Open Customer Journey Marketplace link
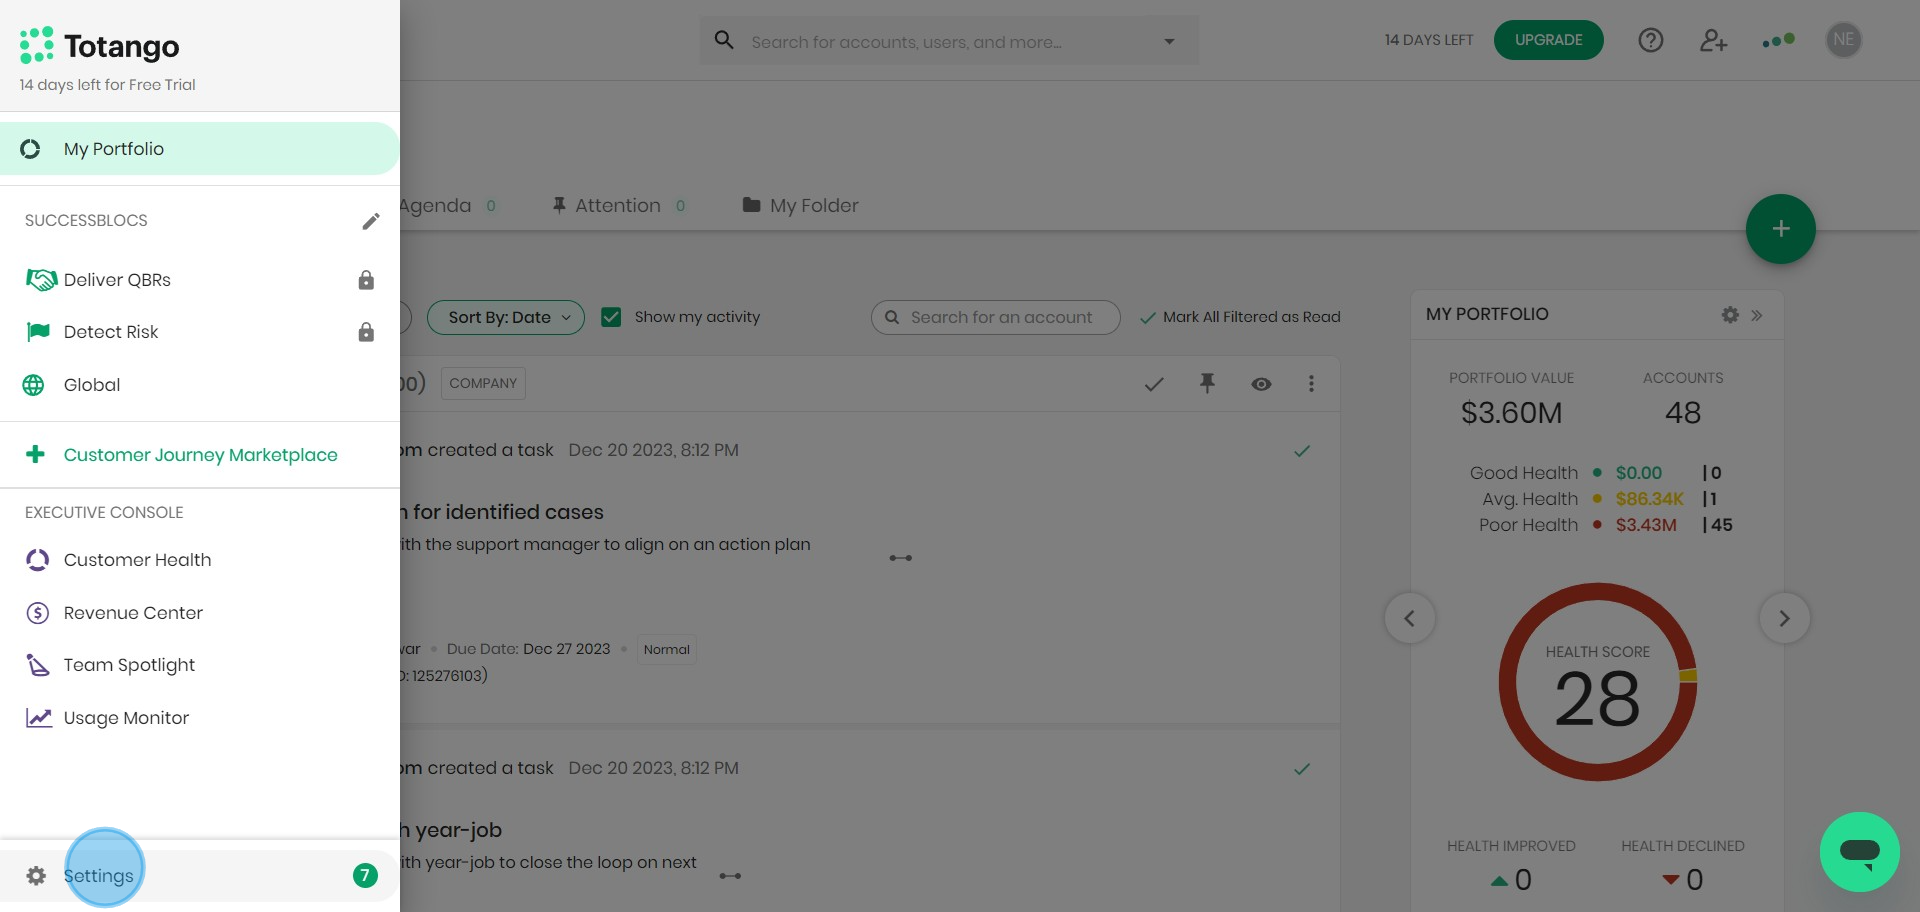The width and height of the screenshot is (1920, 912). pos(200,455)
